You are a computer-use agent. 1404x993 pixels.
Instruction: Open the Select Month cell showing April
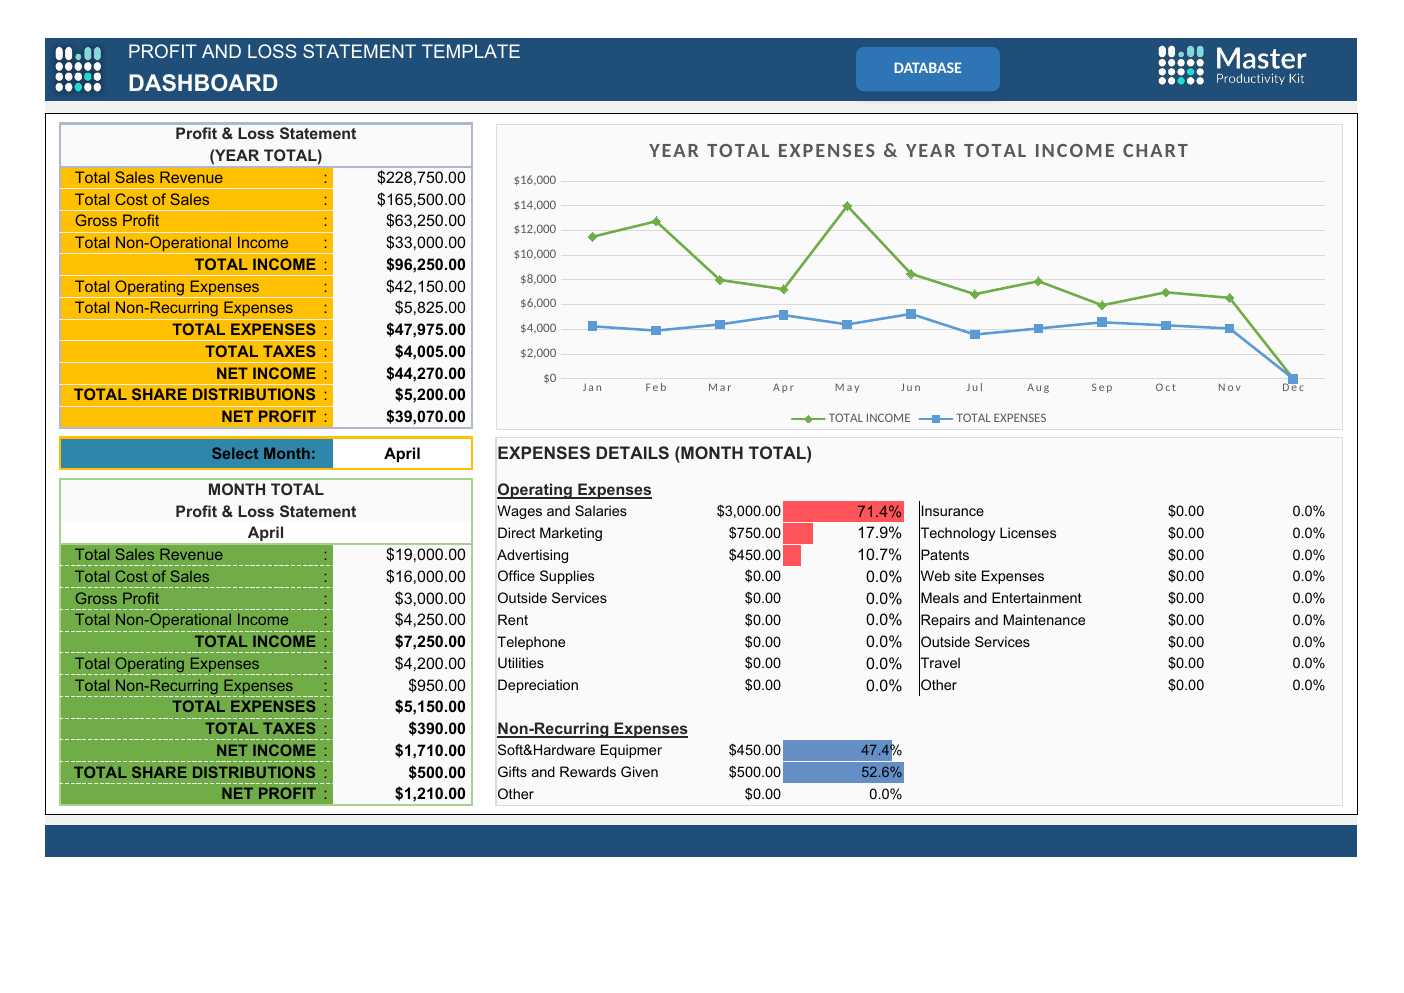click(402, 453)
